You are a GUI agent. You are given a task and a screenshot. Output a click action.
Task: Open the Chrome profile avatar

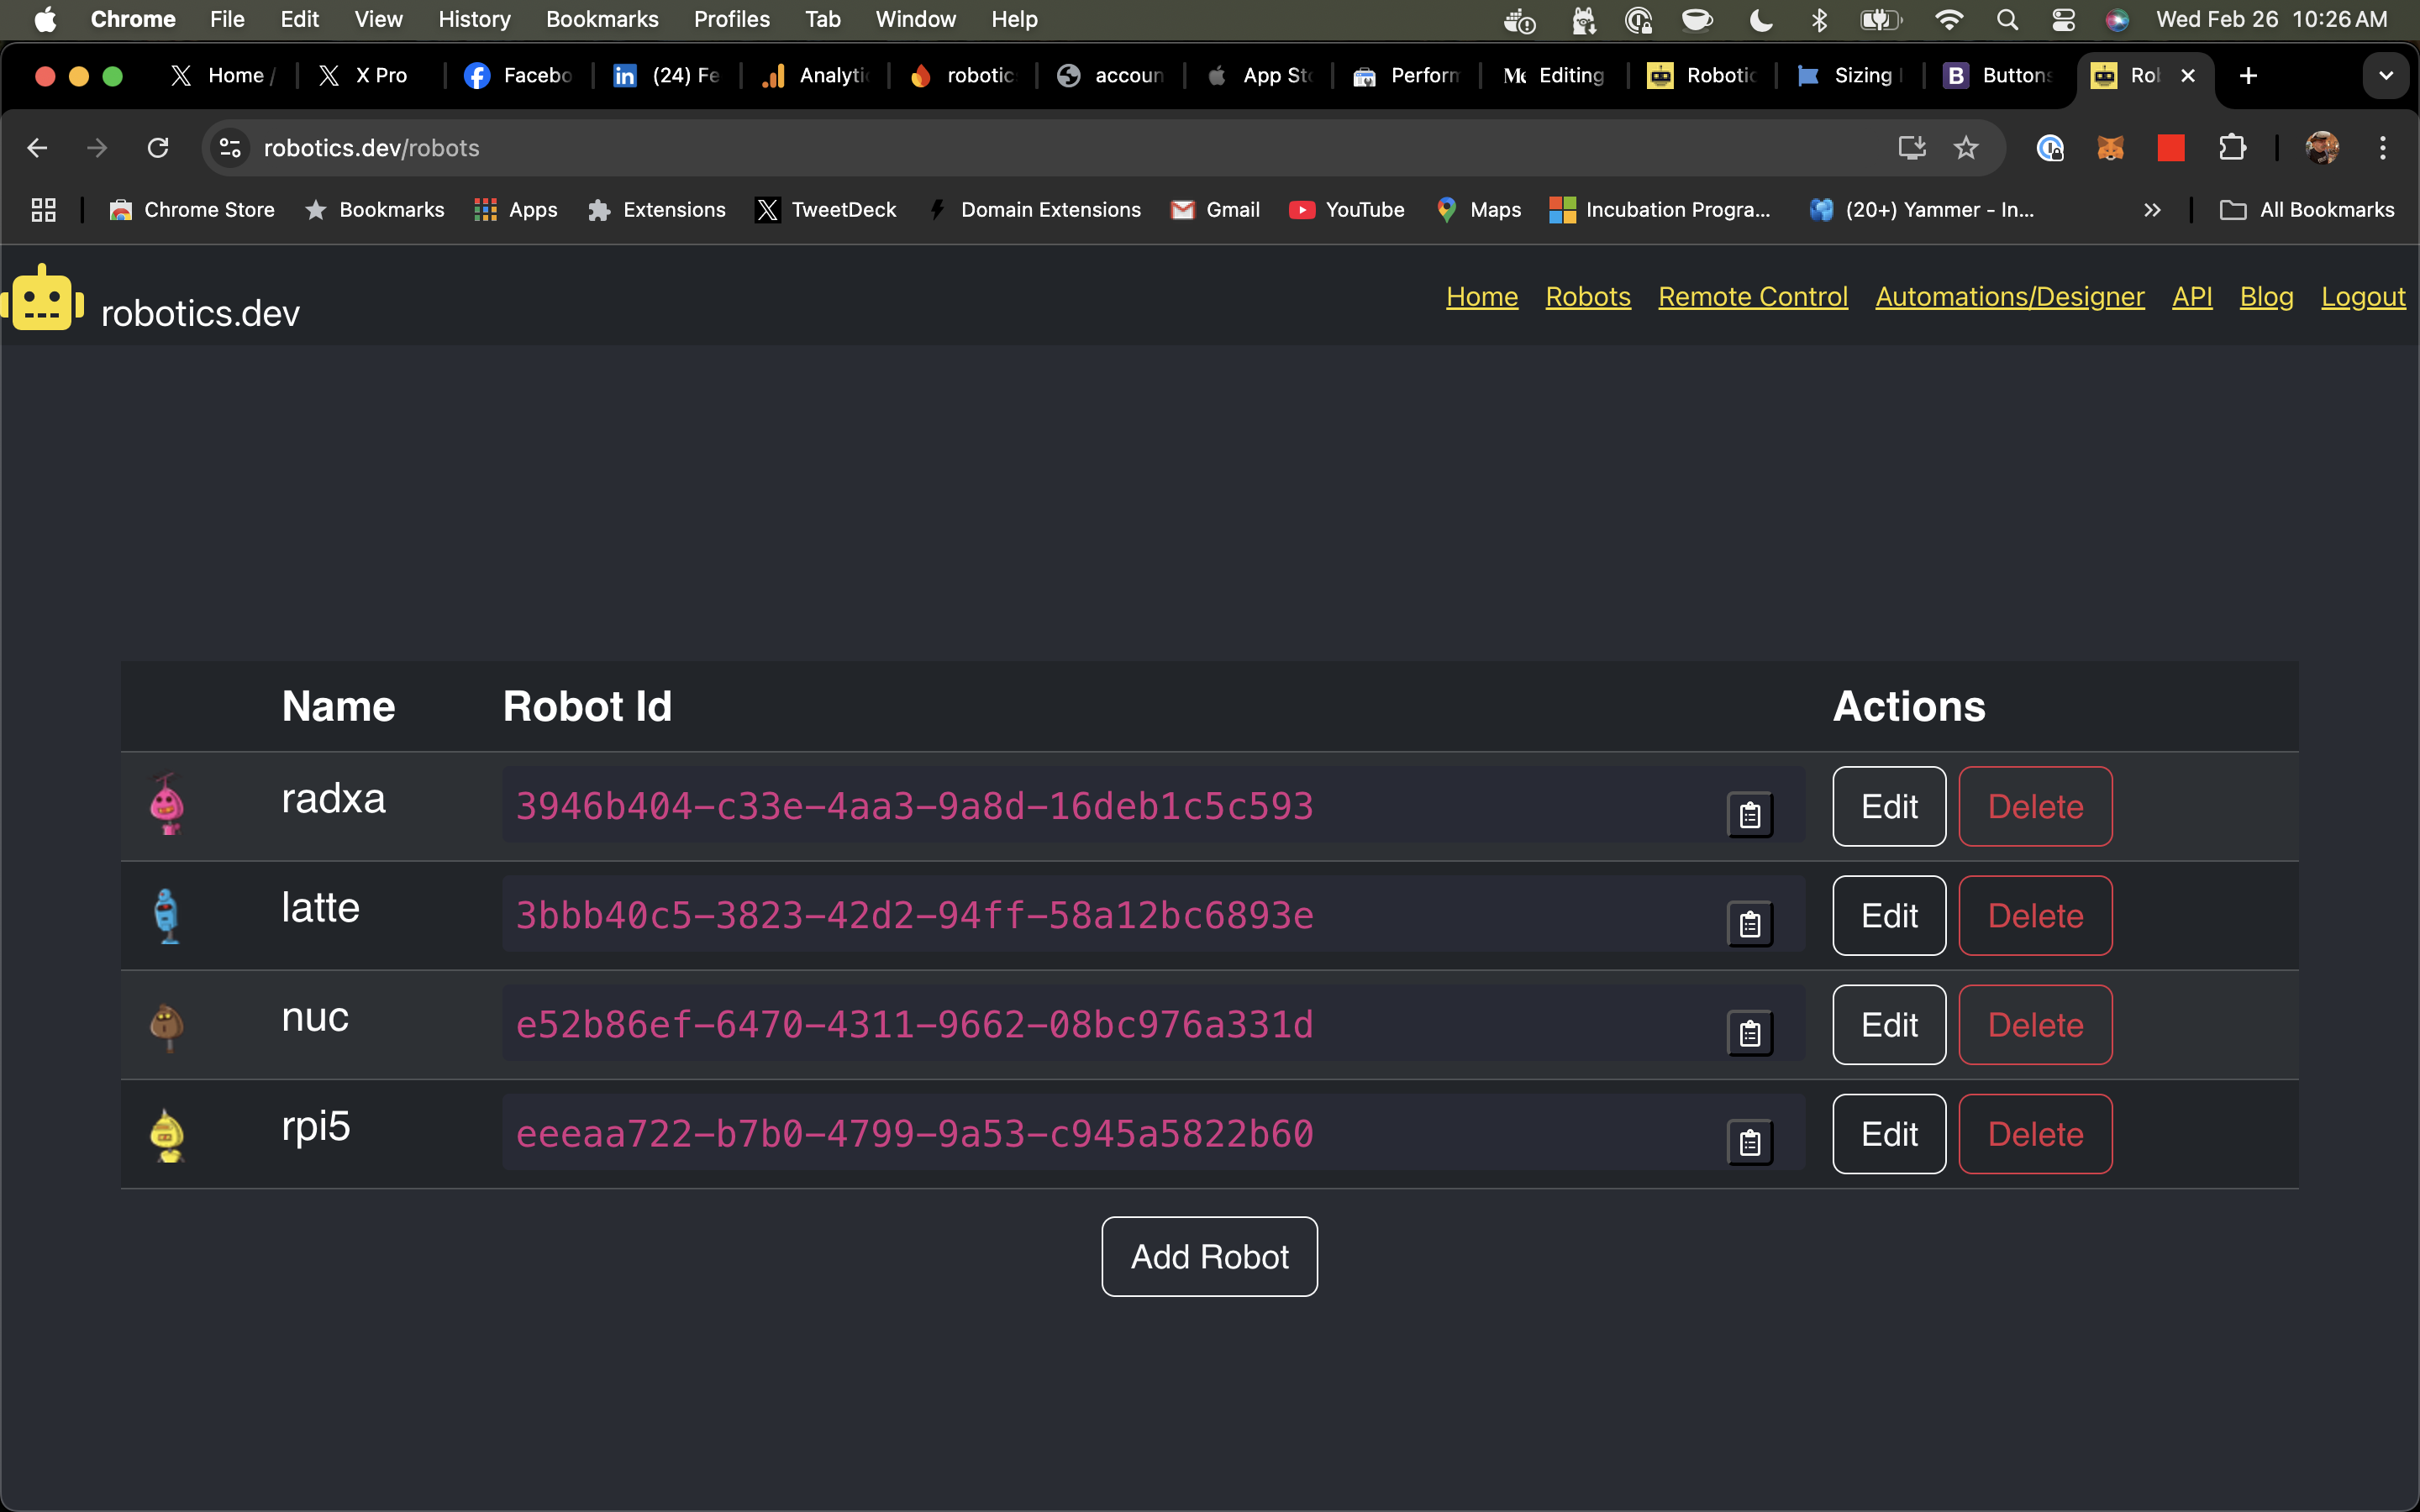coord(2322,147)
